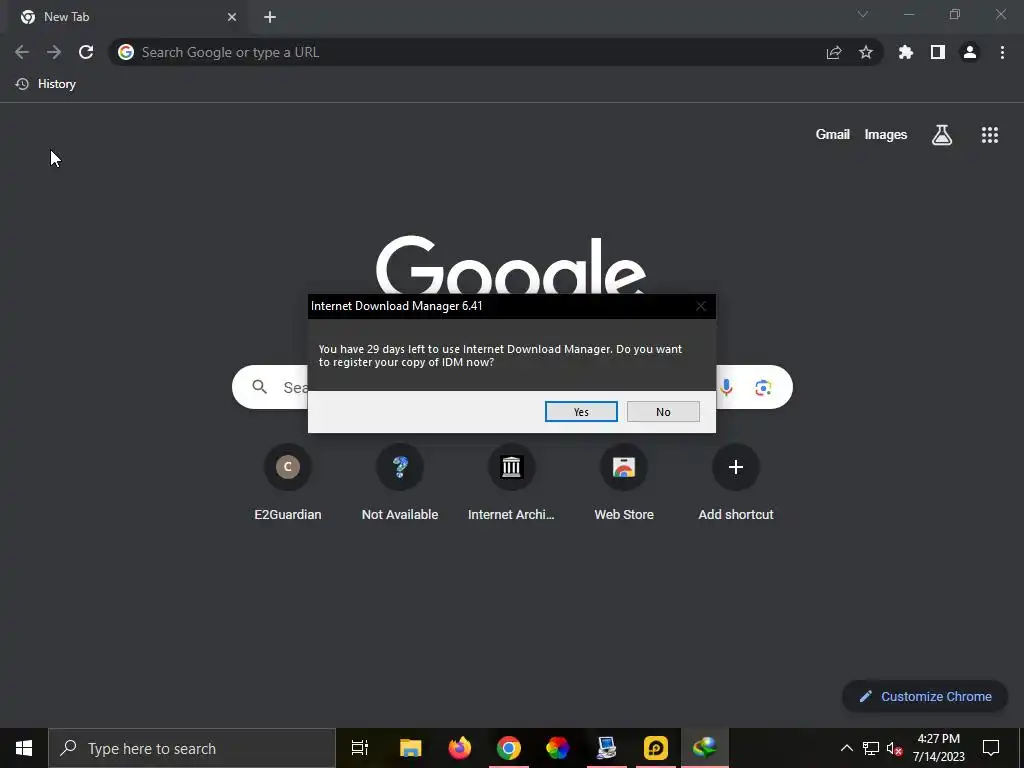Switch to Internet Download Manager on taskbar
Image resolution: width=1024 pixels, height=768 pixels.
[705, 748]
